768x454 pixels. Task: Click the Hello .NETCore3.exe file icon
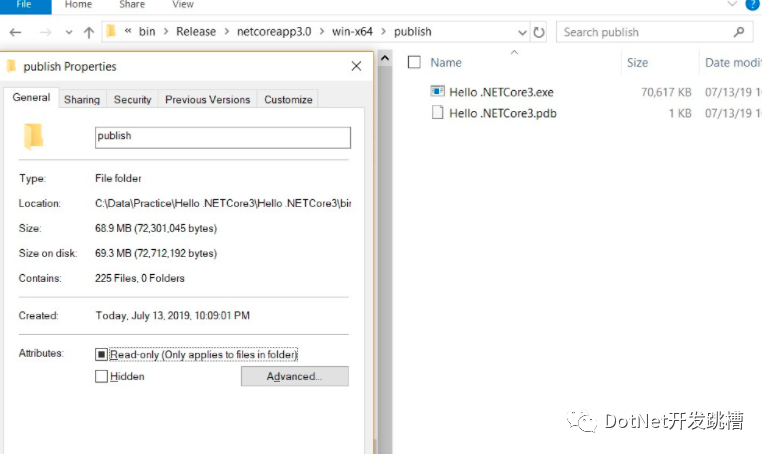coord(437,92)
